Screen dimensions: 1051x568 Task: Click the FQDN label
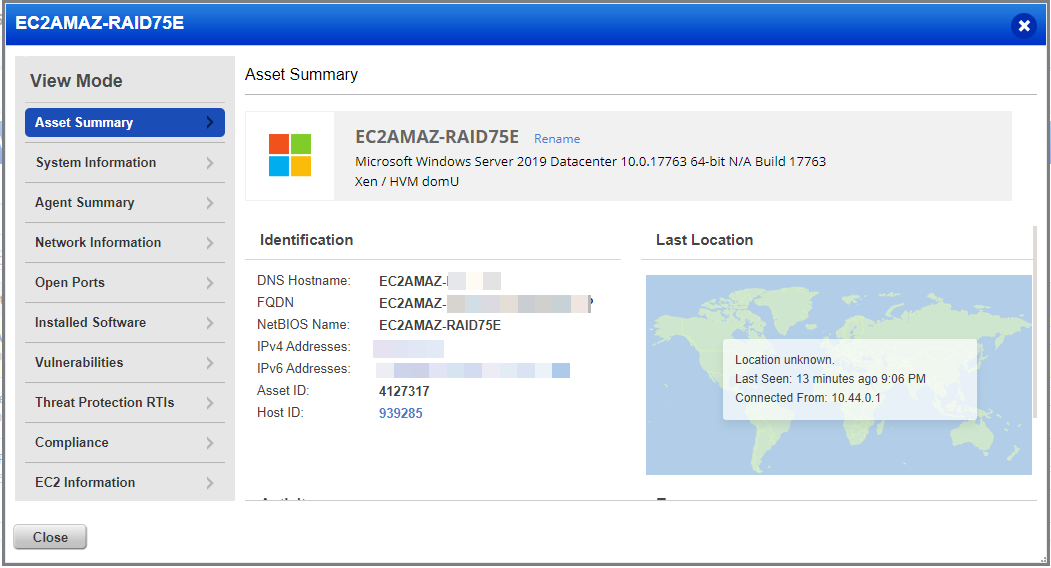click(275, 302)
